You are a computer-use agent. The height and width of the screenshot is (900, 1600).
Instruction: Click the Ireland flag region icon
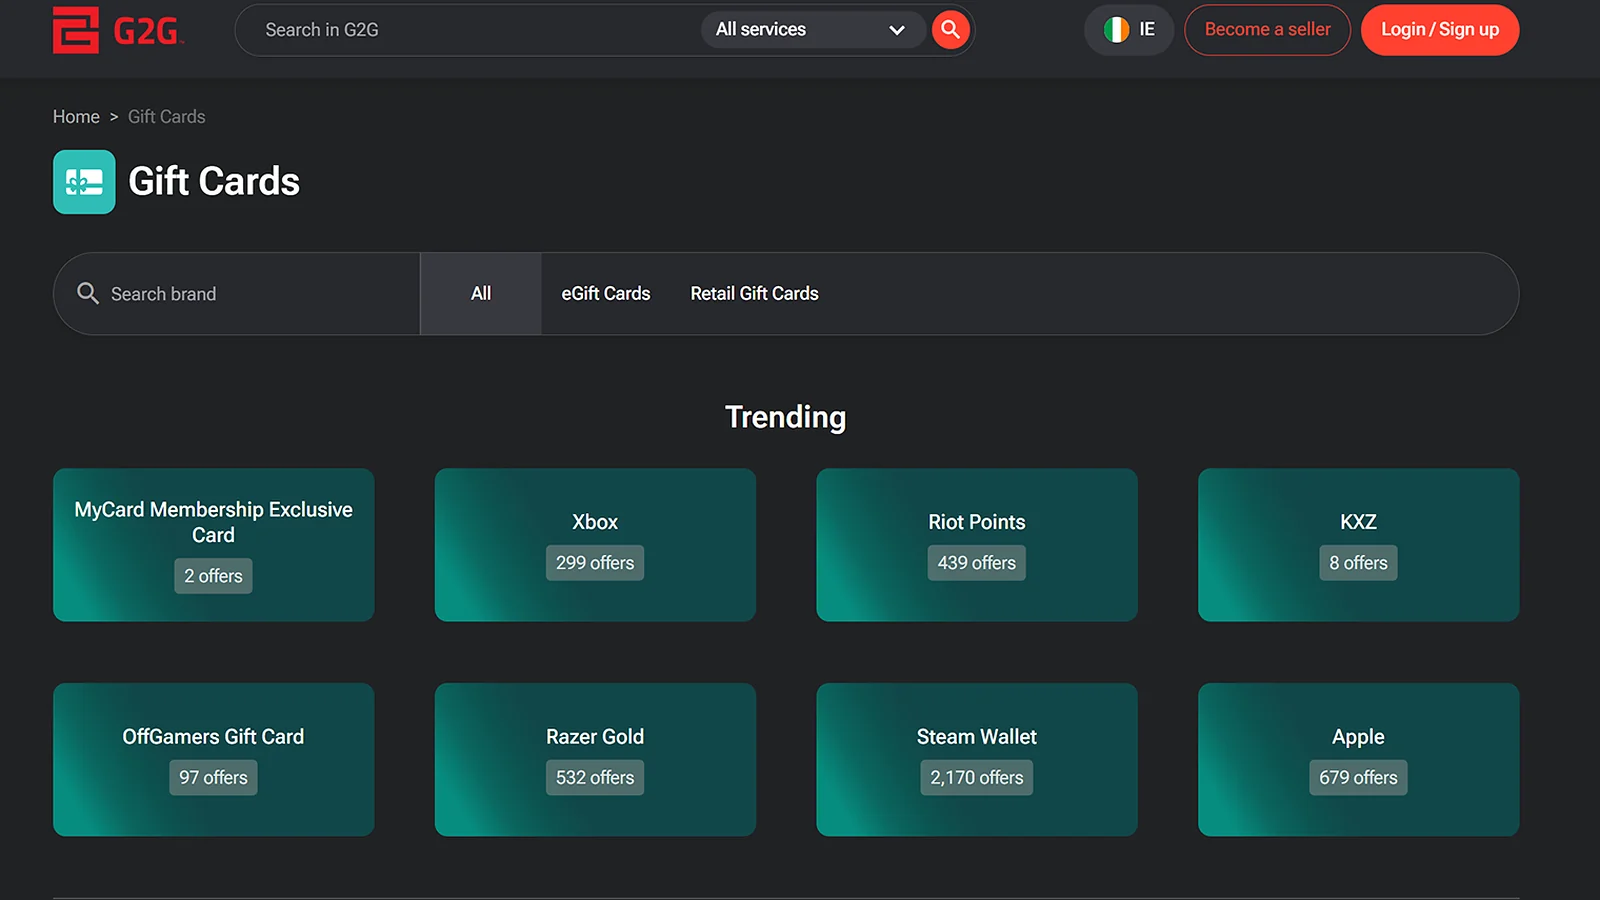point(1116,30)
